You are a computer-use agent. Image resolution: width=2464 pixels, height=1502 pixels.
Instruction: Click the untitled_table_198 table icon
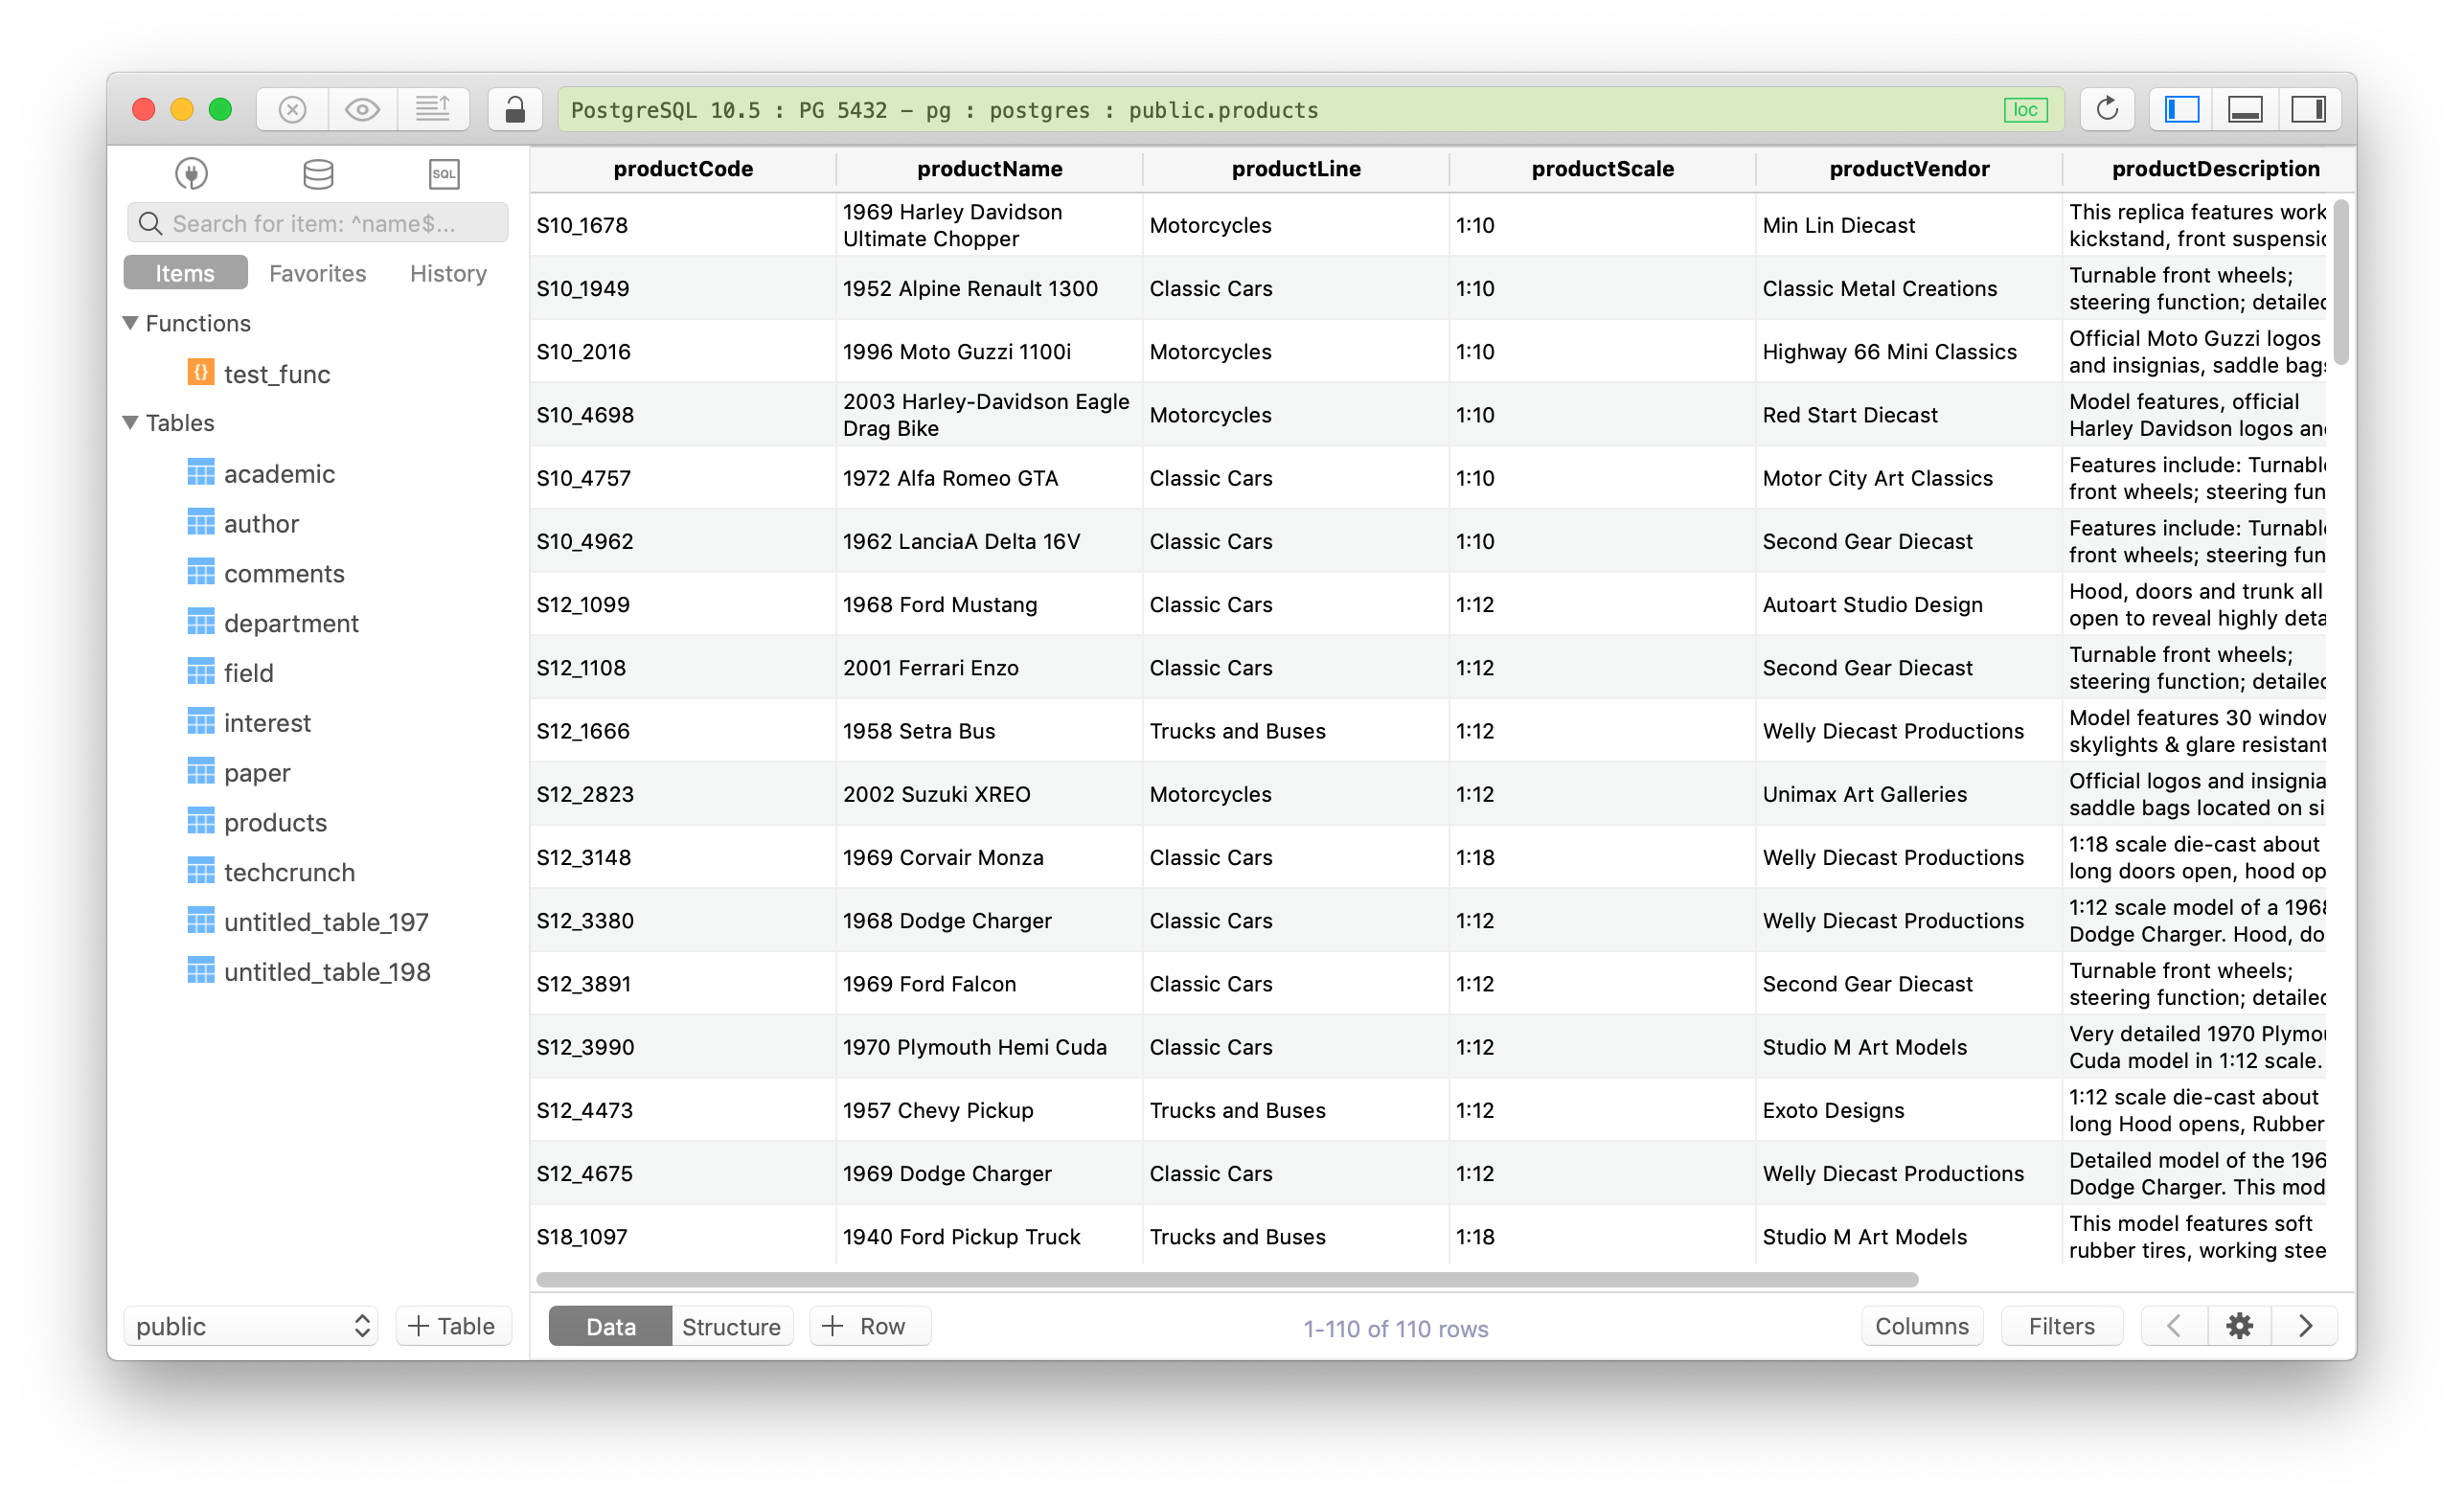pyautogui.click(x=200, y=972)
